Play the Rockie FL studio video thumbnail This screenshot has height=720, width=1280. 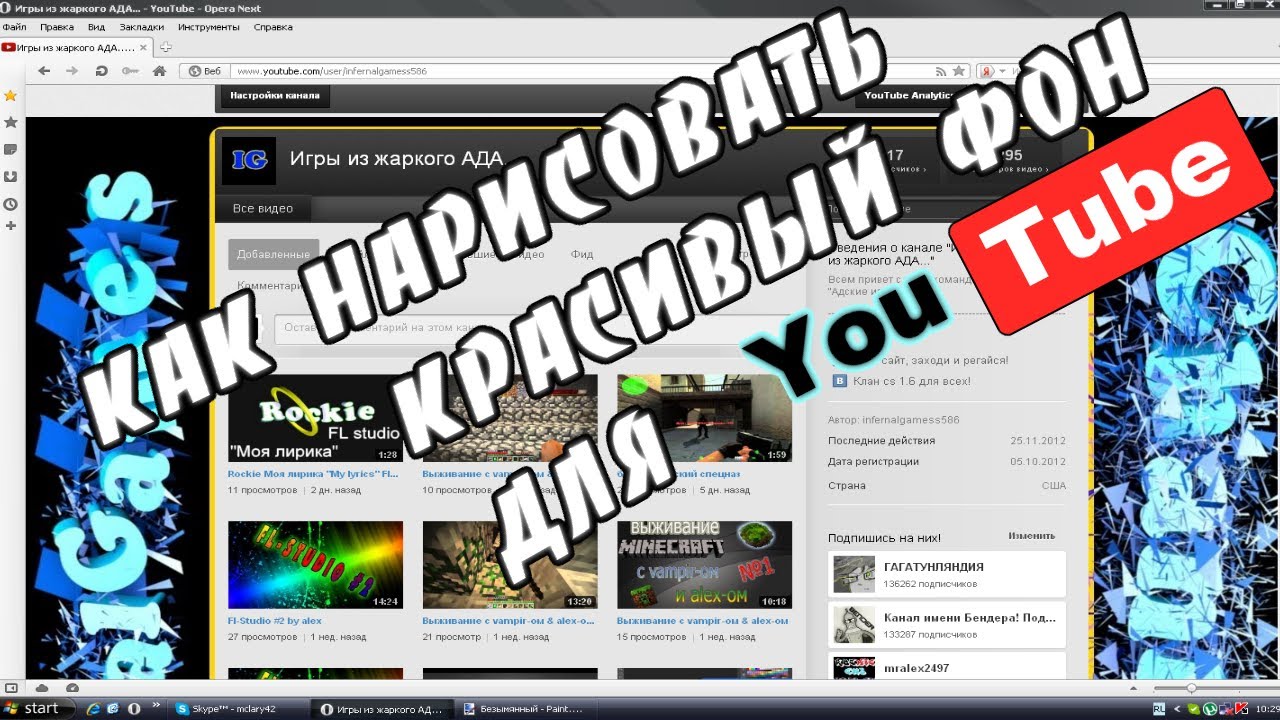(315, 418)
